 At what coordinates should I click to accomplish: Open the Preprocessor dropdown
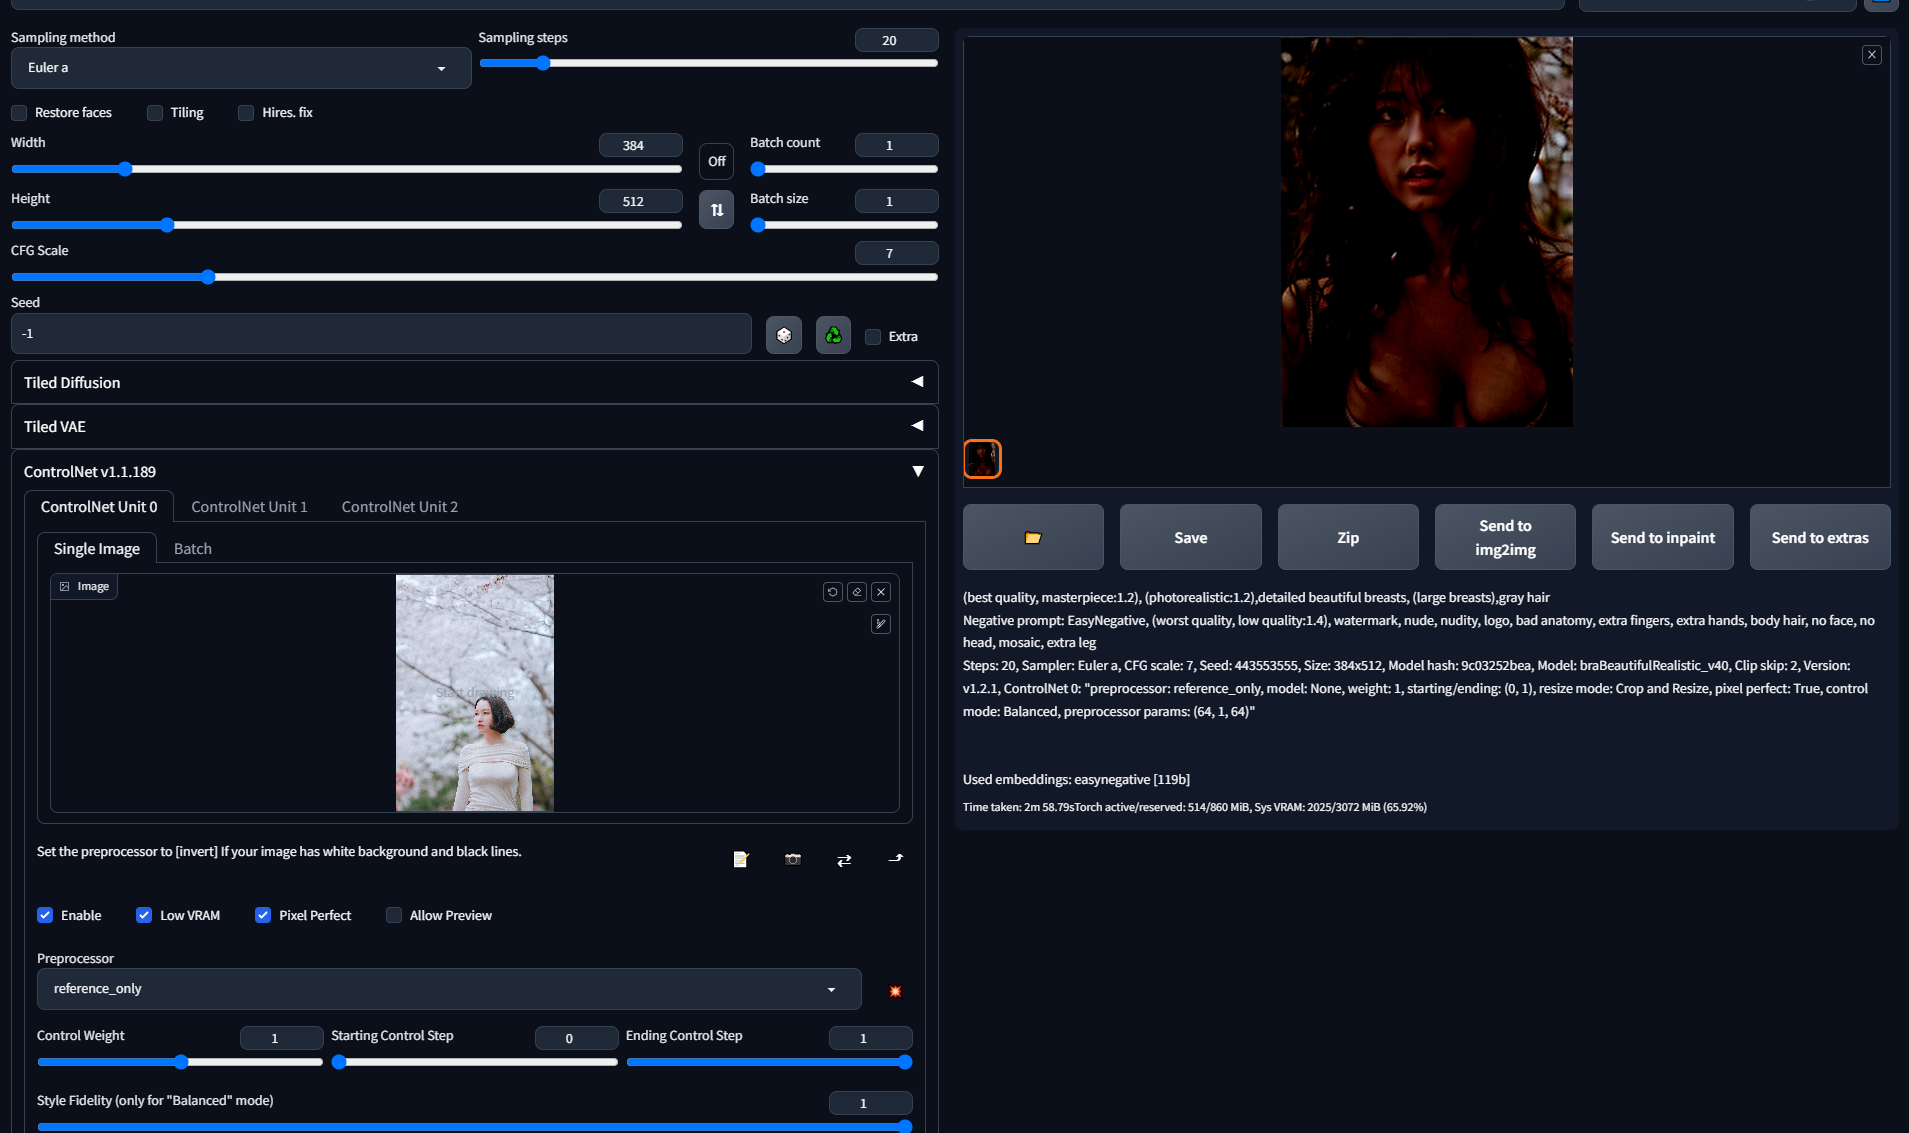[448, 989]
